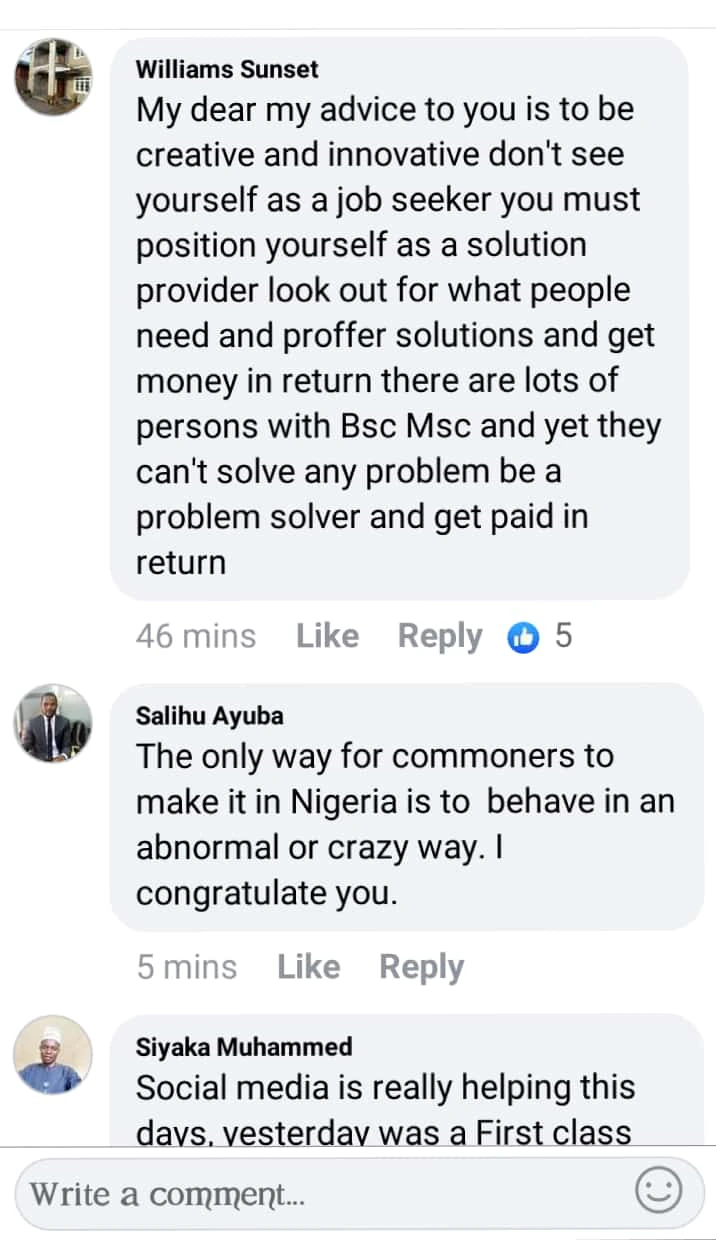Open the emoji picker smiley icon

coord(658,1191)
